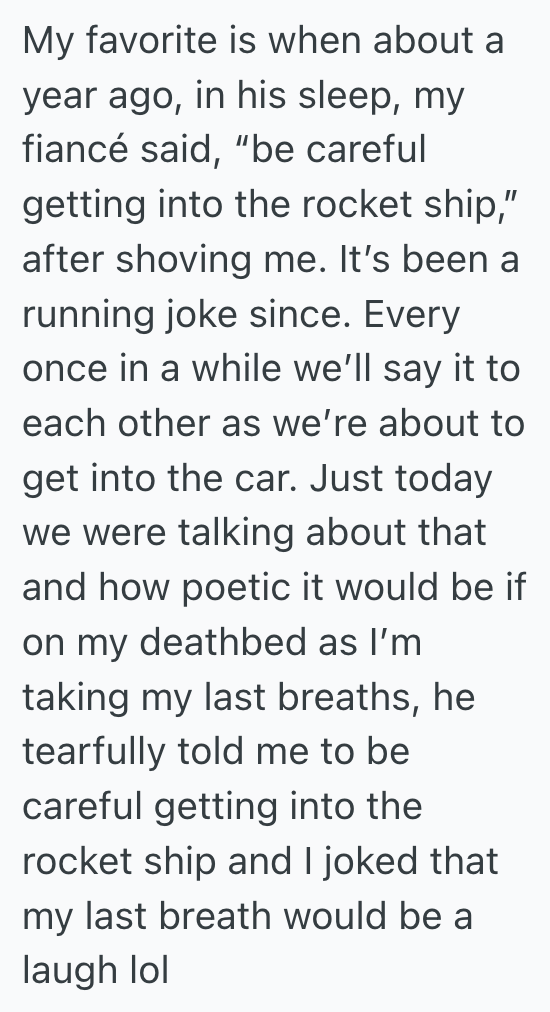Click the word "sleep"

pyautogui.click(x=349, y=96)
